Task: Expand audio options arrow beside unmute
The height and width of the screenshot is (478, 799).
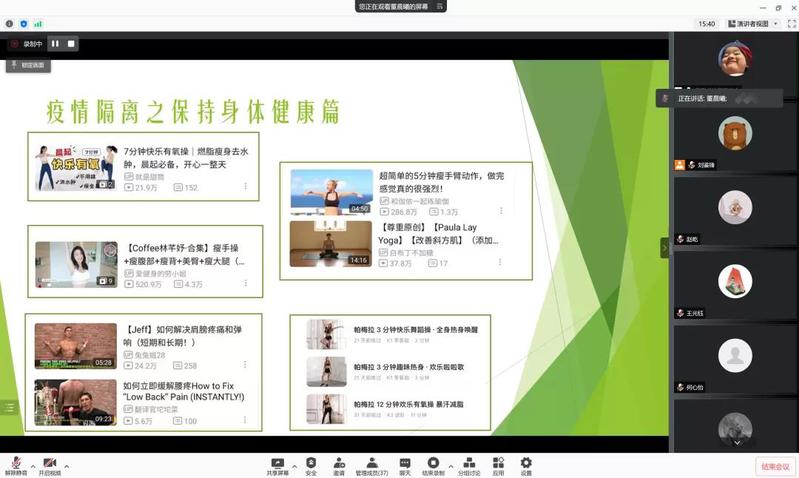Action: point(32,466)
